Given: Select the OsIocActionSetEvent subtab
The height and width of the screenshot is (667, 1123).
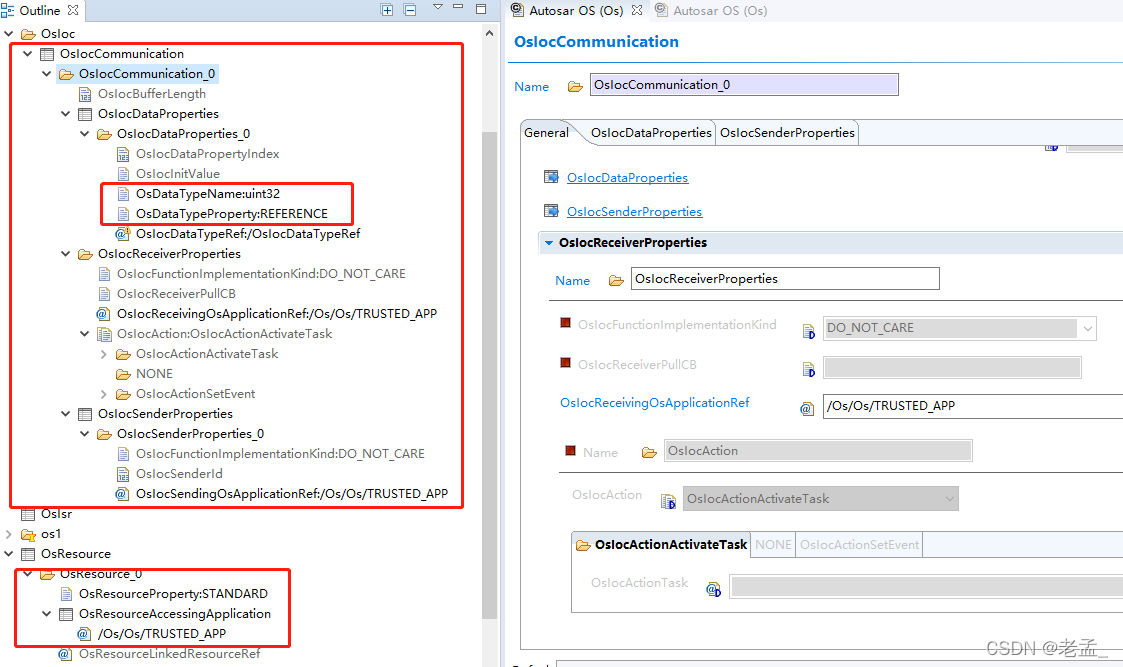Looking at the screenshot, I should click(859, 544).
